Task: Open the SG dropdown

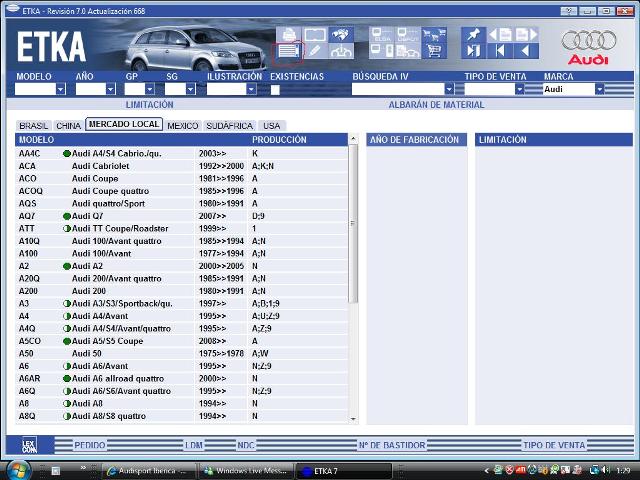Action: (191, 89)
